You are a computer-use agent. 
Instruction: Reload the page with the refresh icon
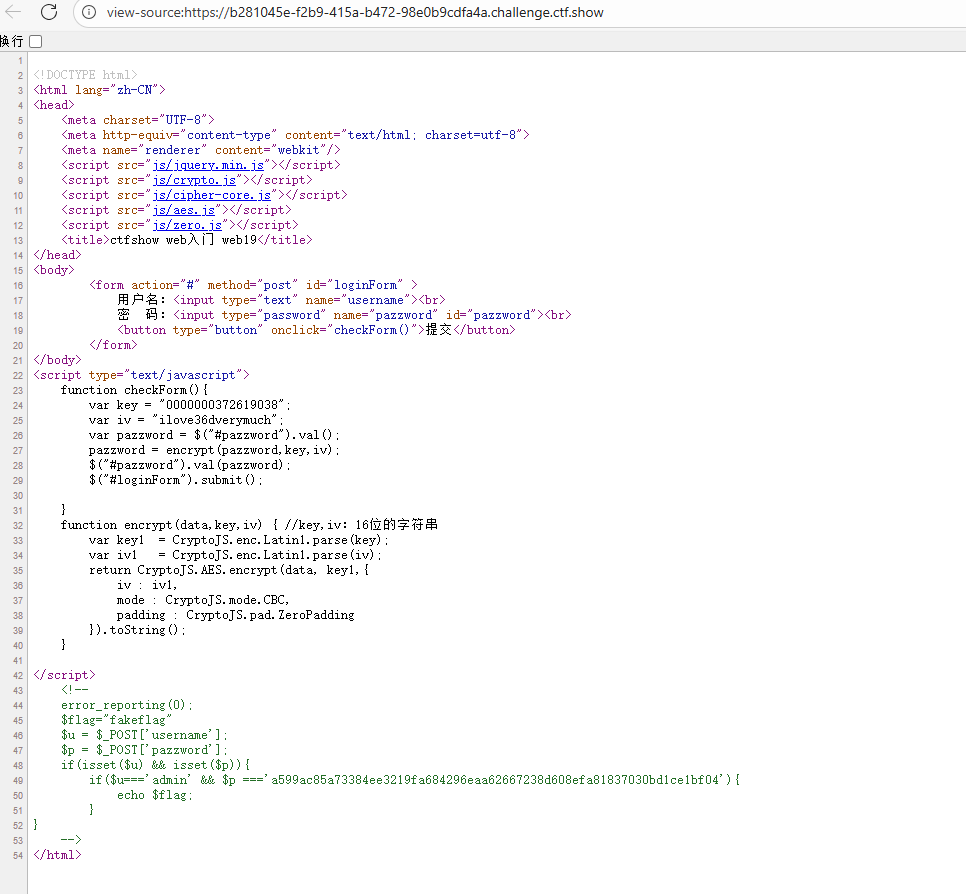pos(49,12)
